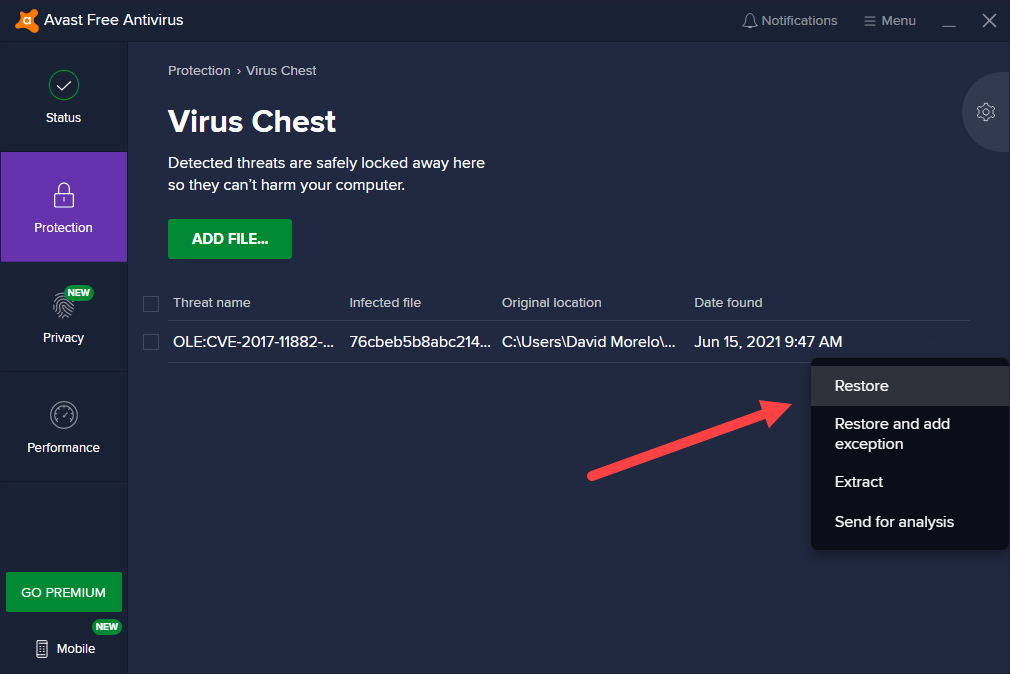Open the Performance gauge icon
The height and width of the screenshot is (674, 1010).
[64, 415]
